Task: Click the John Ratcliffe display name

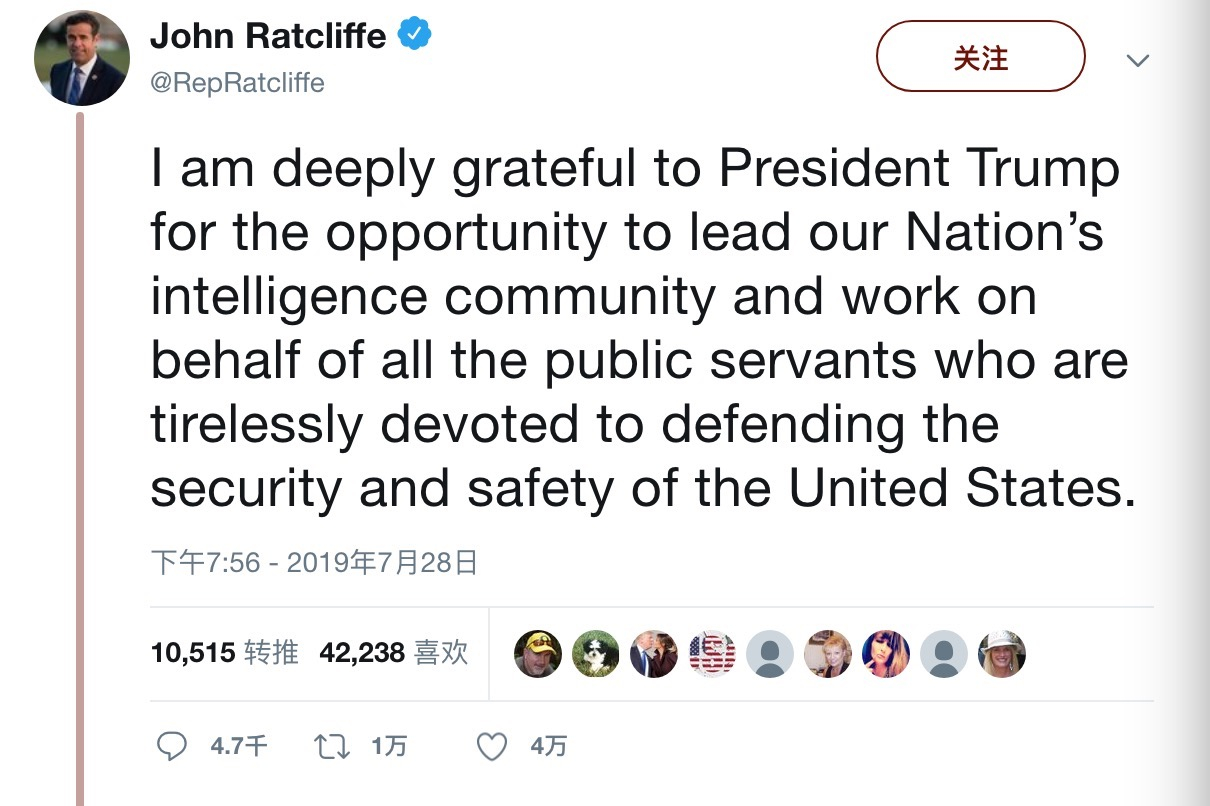Action: click(267, 37)
